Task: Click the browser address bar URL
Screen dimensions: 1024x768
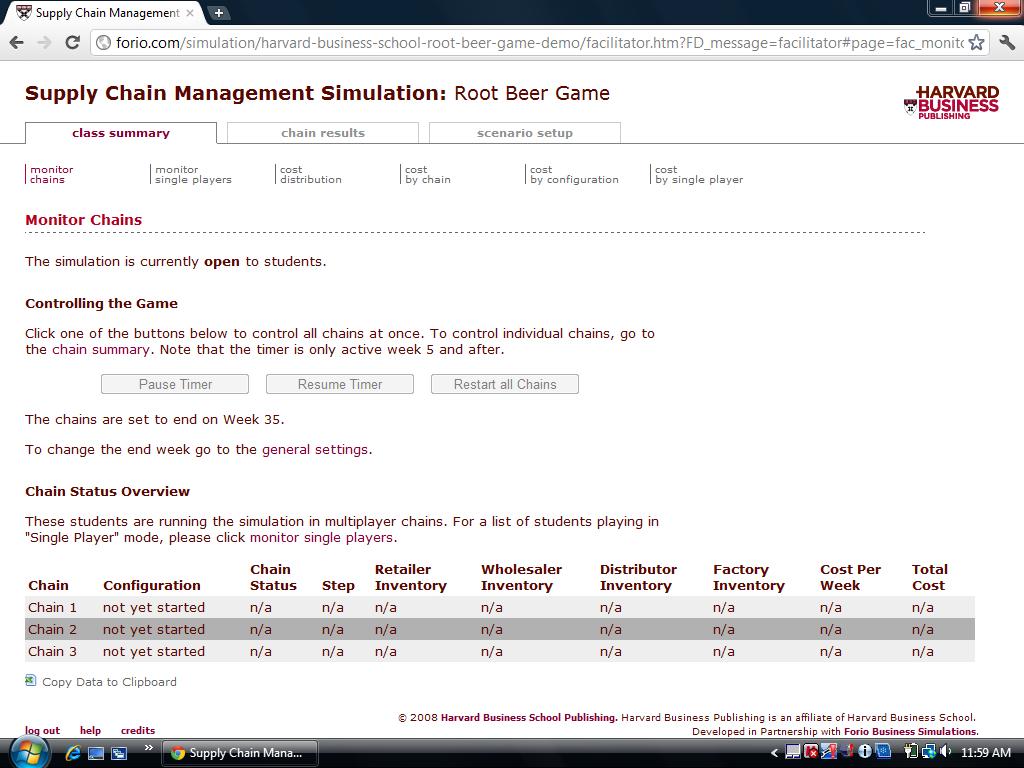Action: tap(539, 42)
